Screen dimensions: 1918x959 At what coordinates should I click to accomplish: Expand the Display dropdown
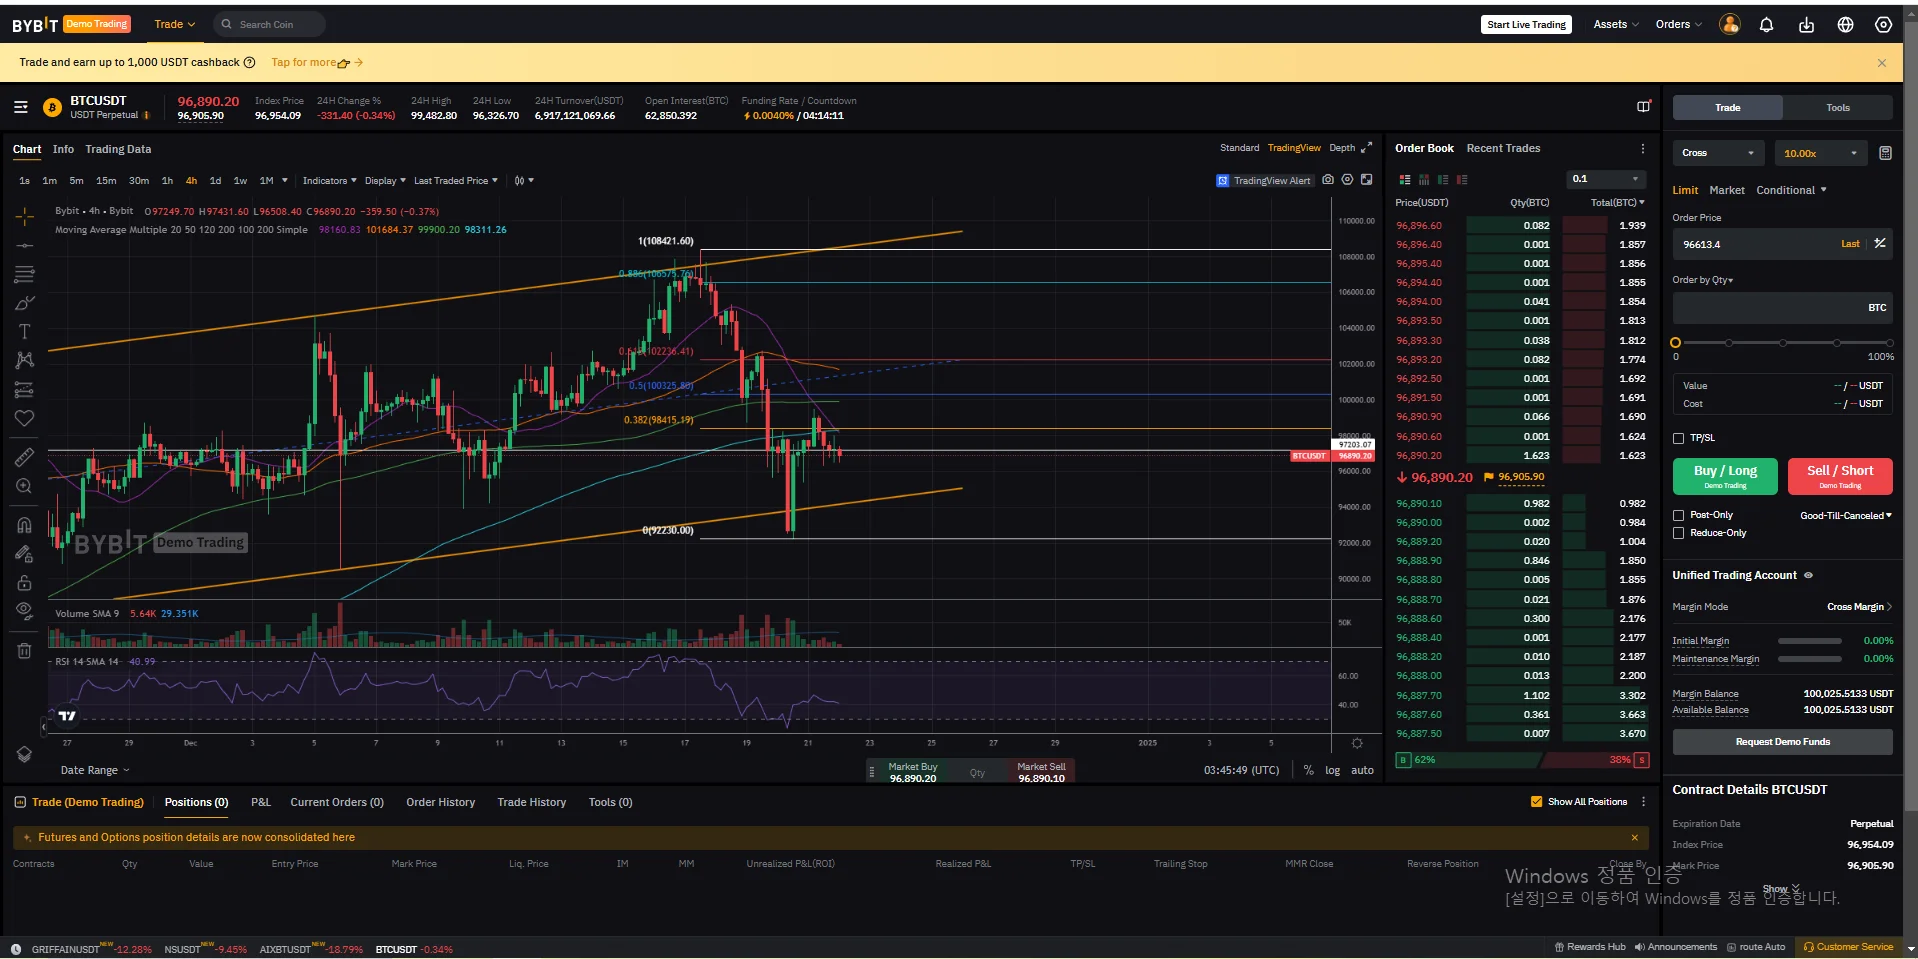[x=385, y=181]
